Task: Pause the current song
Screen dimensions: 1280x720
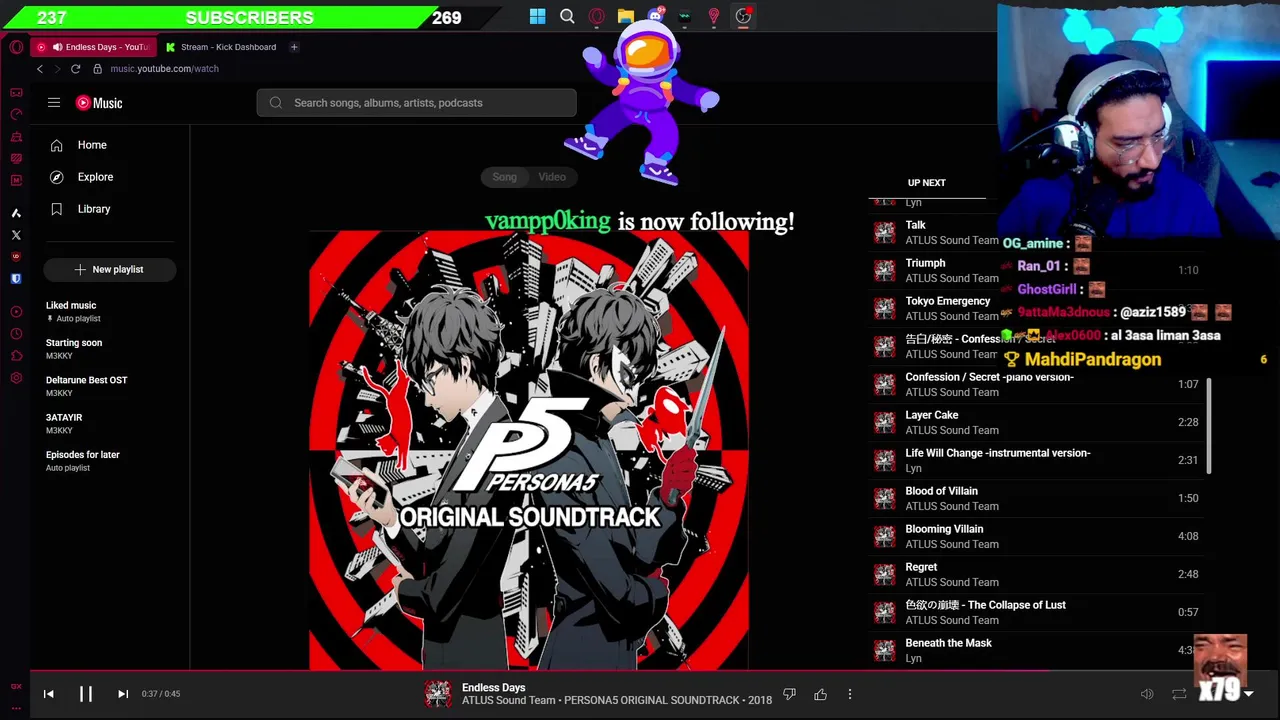Action: coord(86,694)
